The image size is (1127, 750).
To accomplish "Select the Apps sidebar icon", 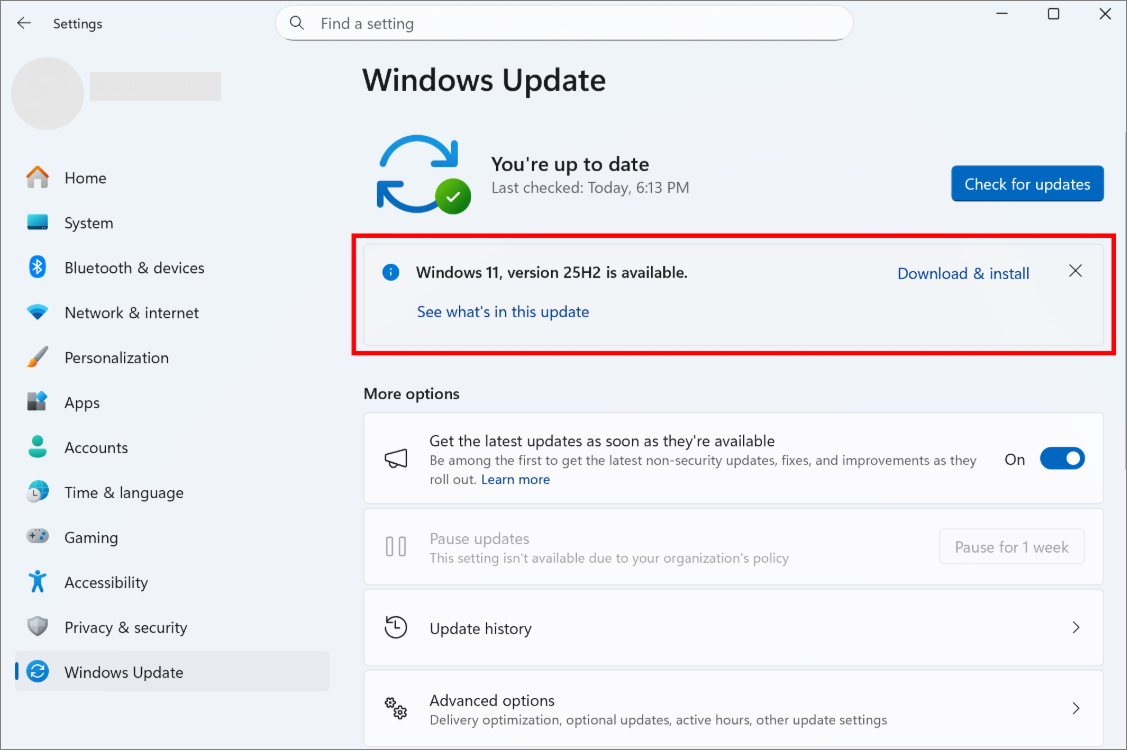I will tap(37, 402).
